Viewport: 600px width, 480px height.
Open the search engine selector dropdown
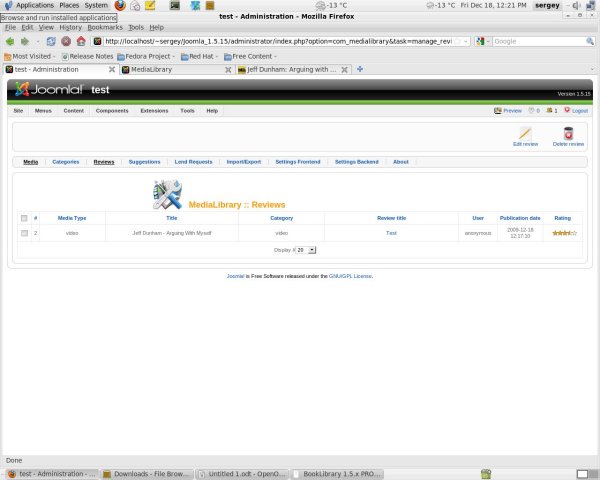[x=483, y=41]
